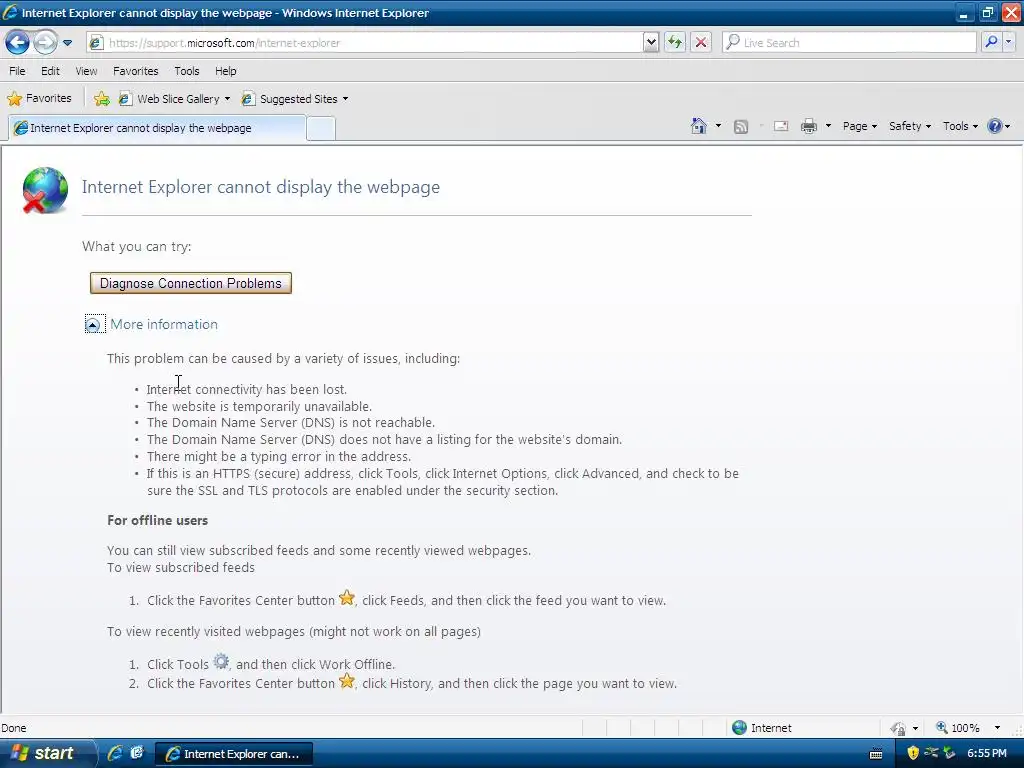Screen dimensions: 1024x768
Task: Click the Favorites Center star in History step
Action: click(x=347, y=682)
